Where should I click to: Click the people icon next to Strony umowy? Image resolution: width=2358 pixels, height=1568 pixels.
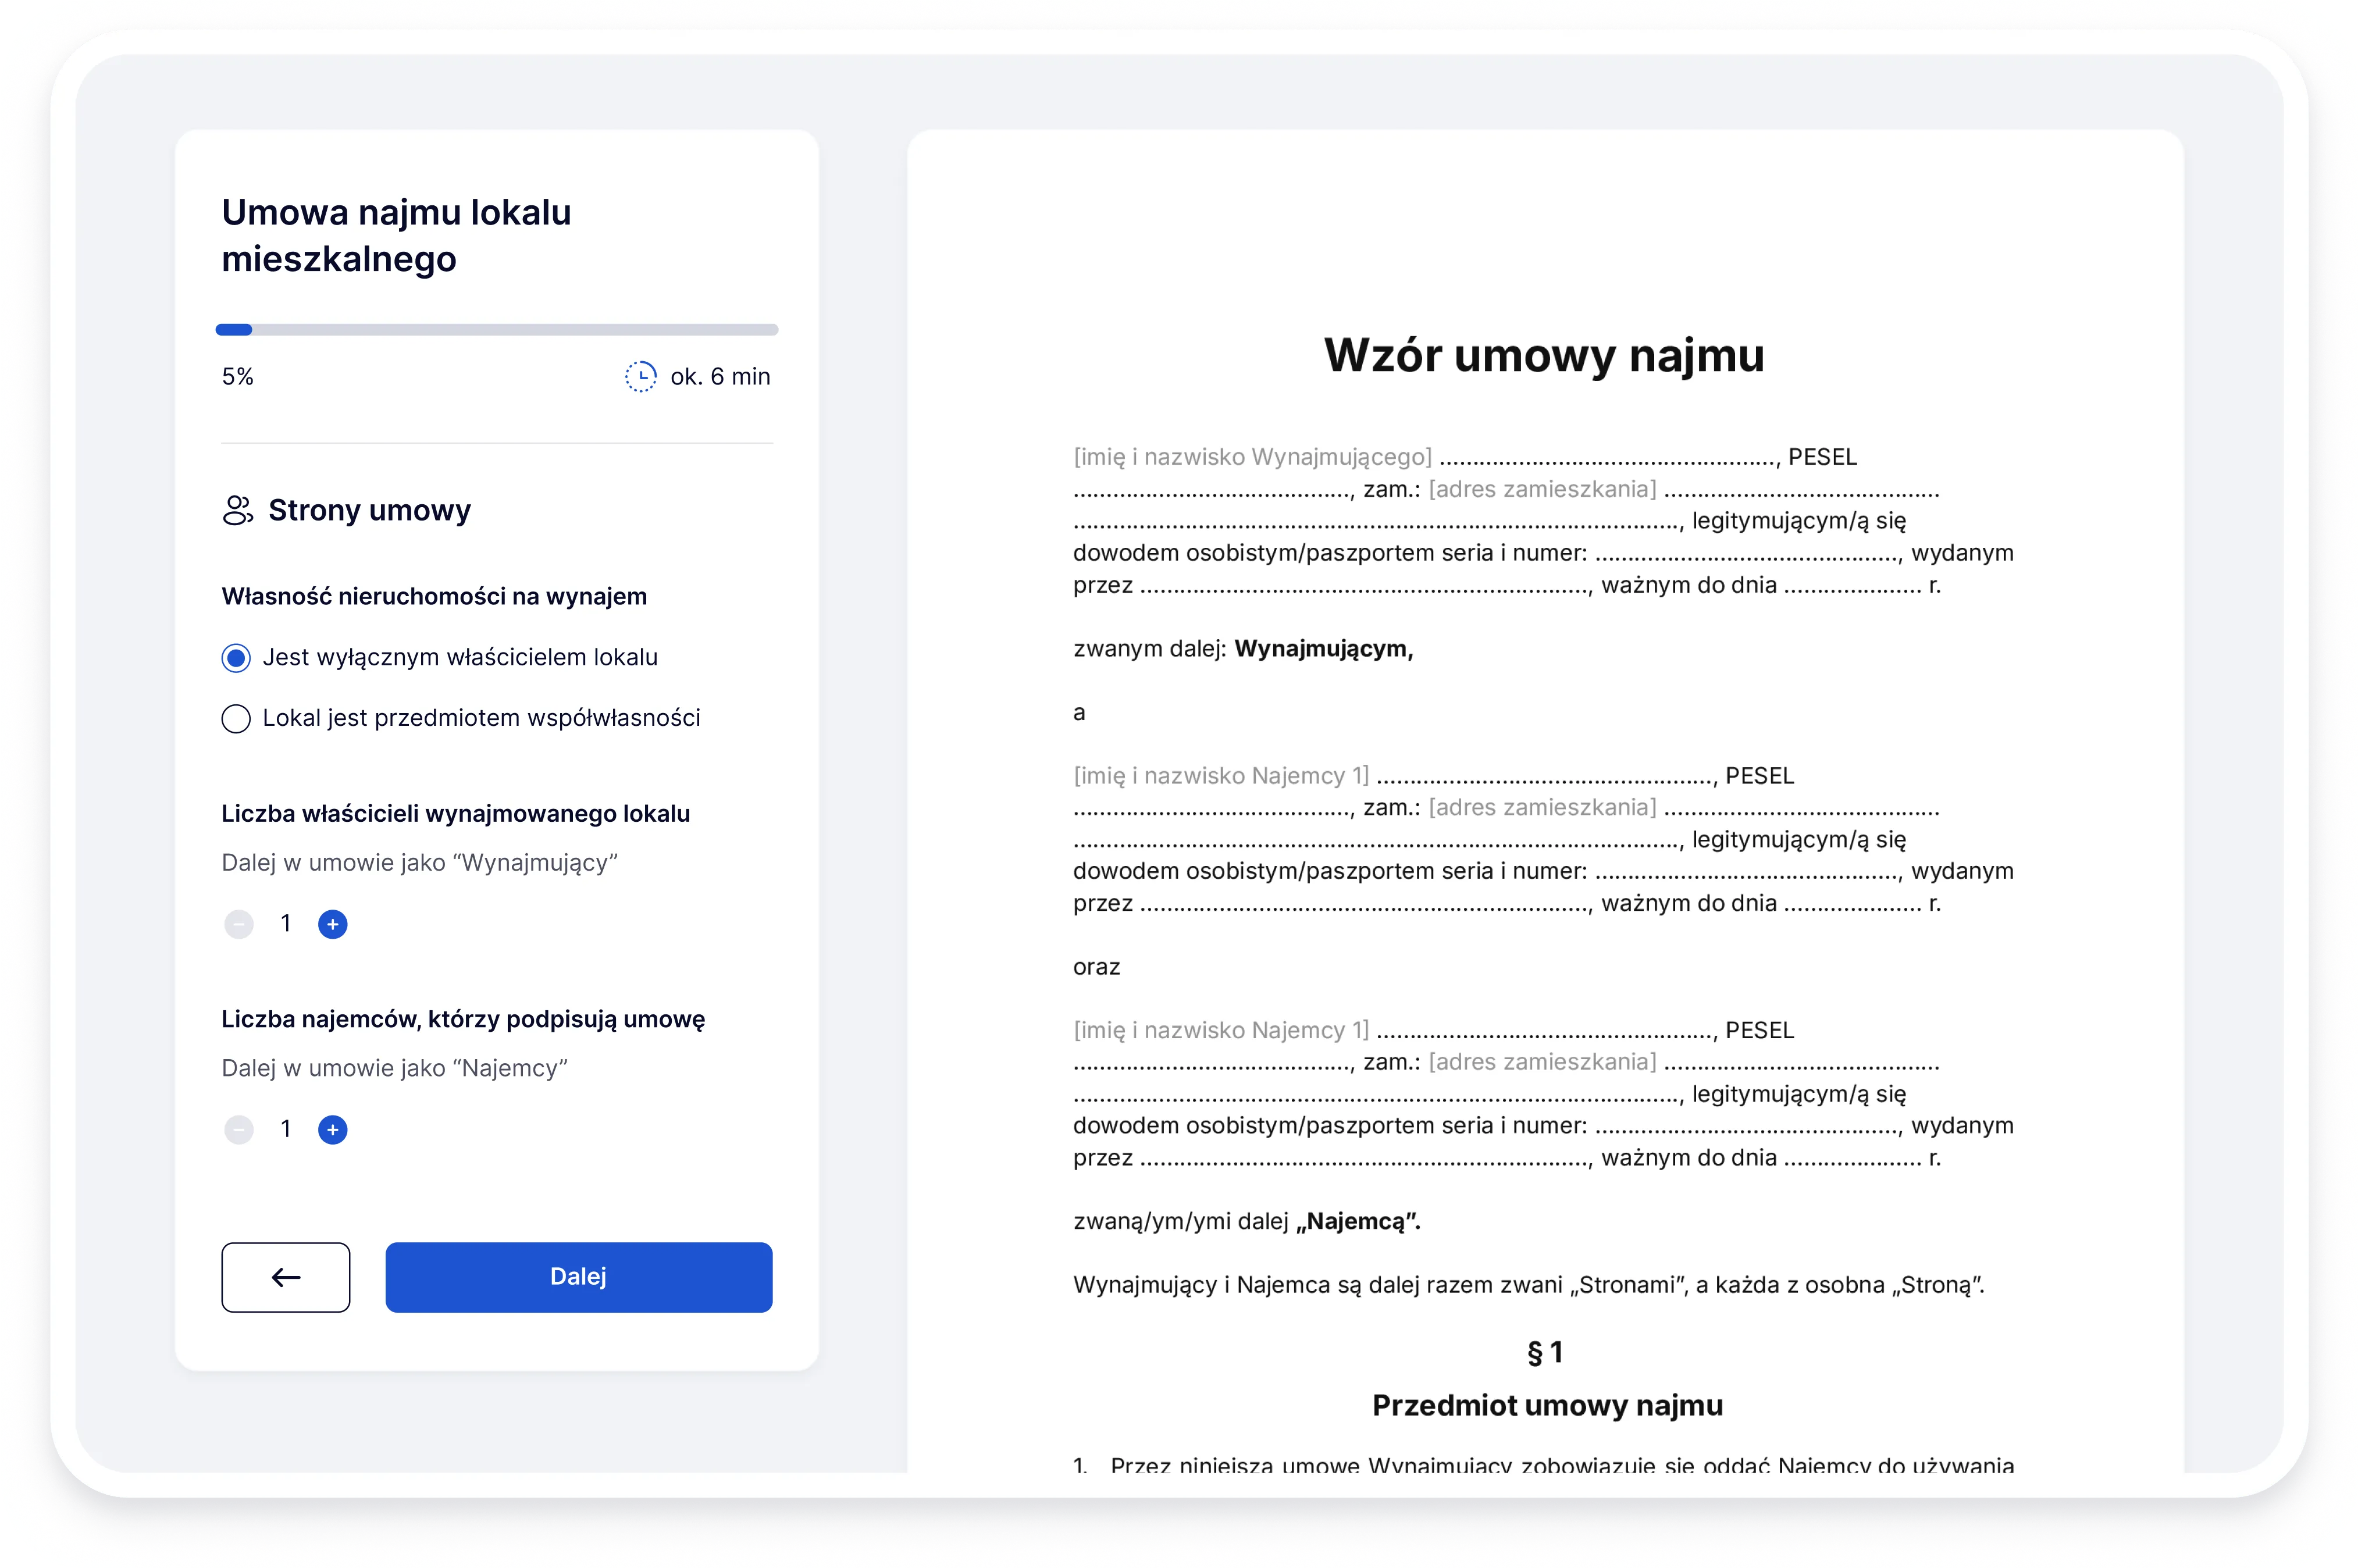pyautogui.click(x=238, y=510)
